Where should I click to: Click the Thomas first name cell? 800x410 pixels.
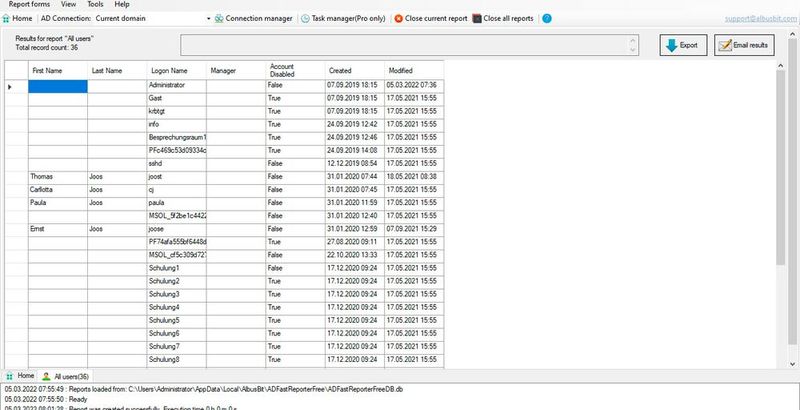(x=58, y=176)
